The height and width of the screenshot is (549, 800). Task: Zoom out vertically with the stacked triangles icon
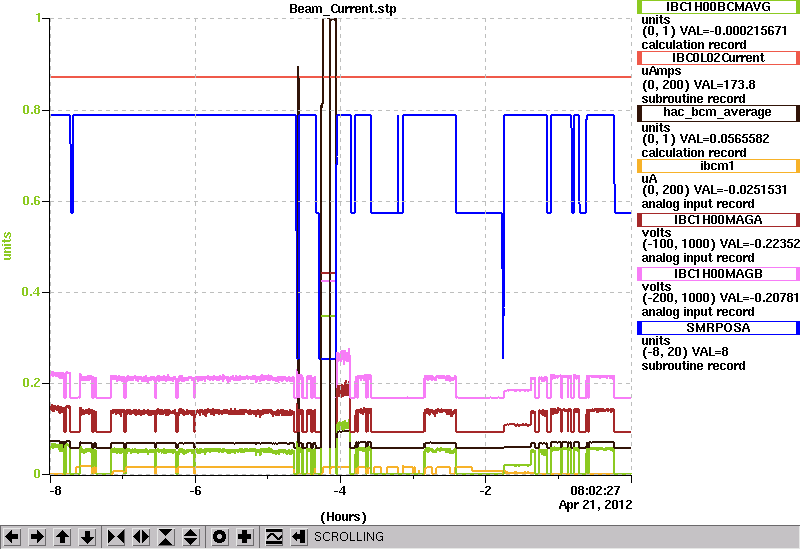coord(191,537)
